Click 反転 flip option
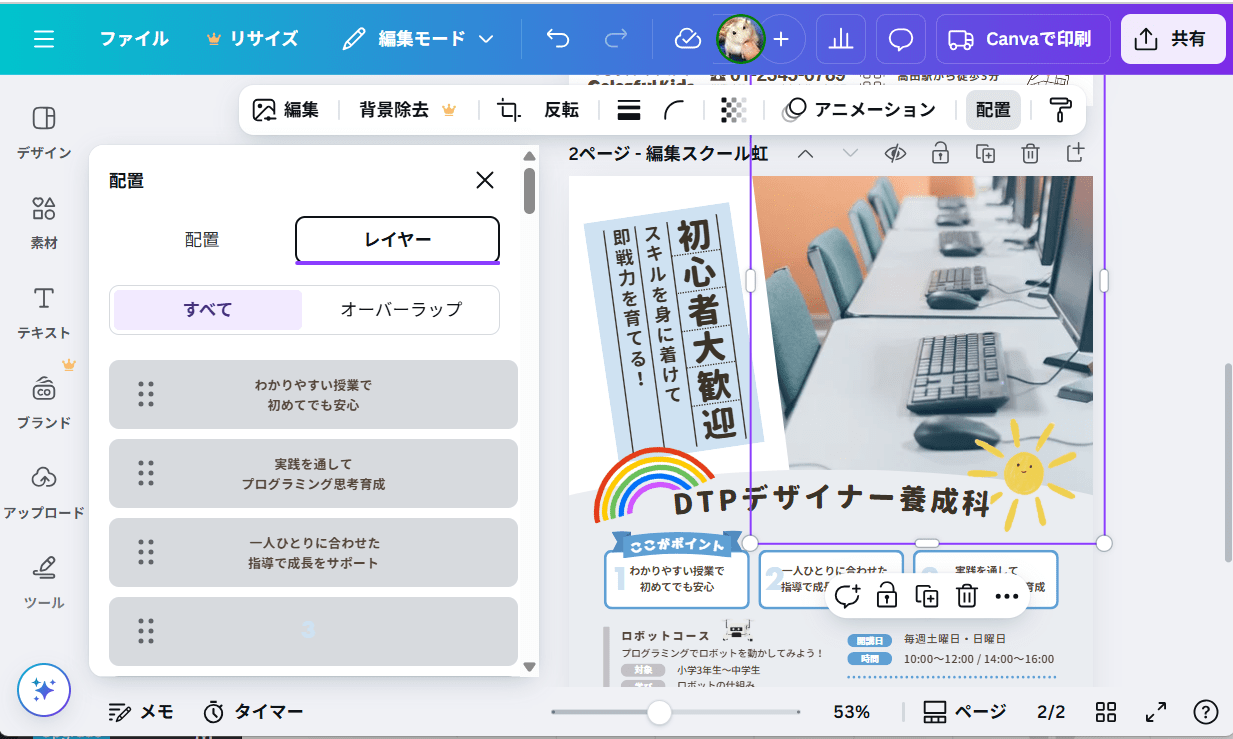Screen dimensions: 1233x739 (x=562, y=110)
